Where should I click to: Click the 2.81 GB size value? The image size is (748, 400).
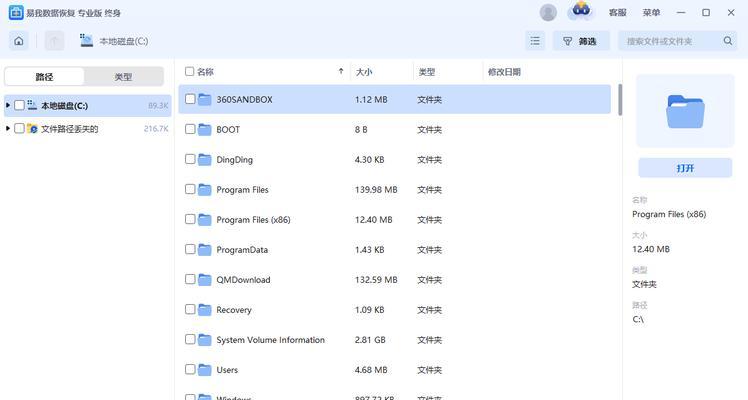[370, 340]
